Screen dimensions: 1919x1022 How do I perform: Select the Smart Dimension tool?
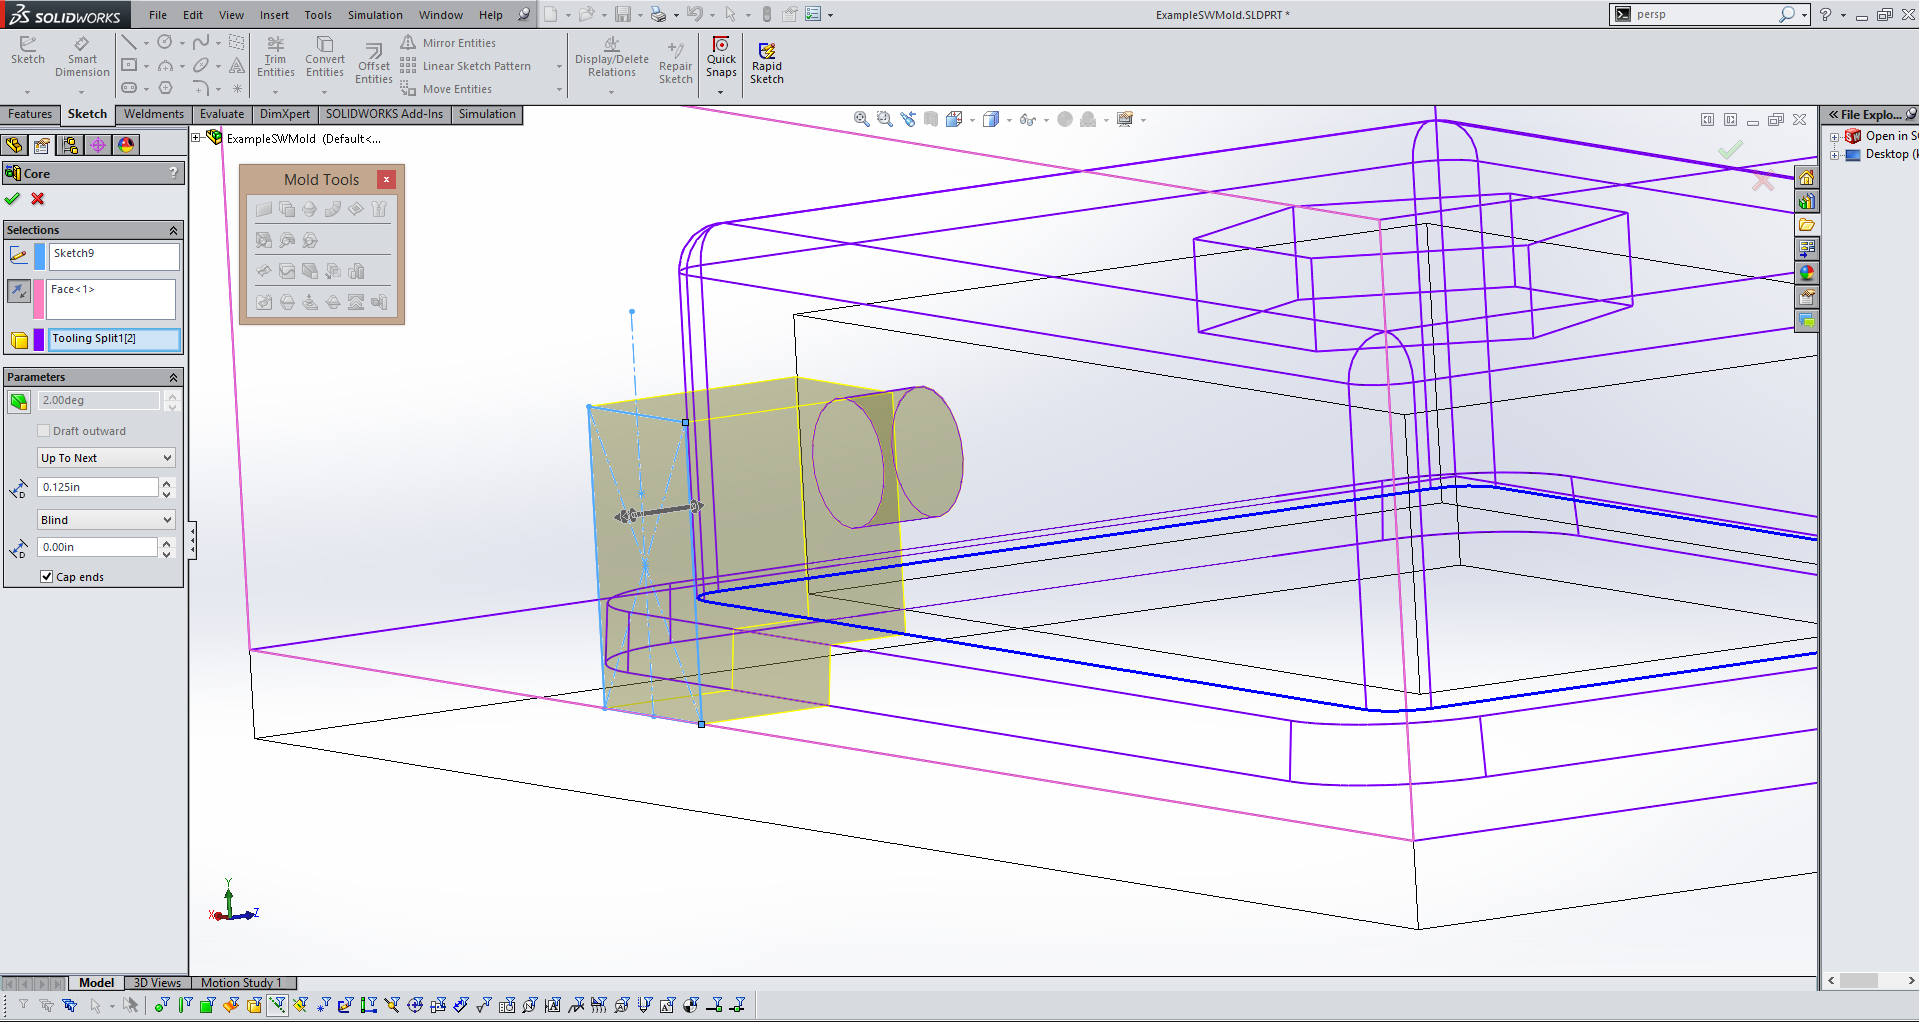pyautogui.click(x=82, y=57)
